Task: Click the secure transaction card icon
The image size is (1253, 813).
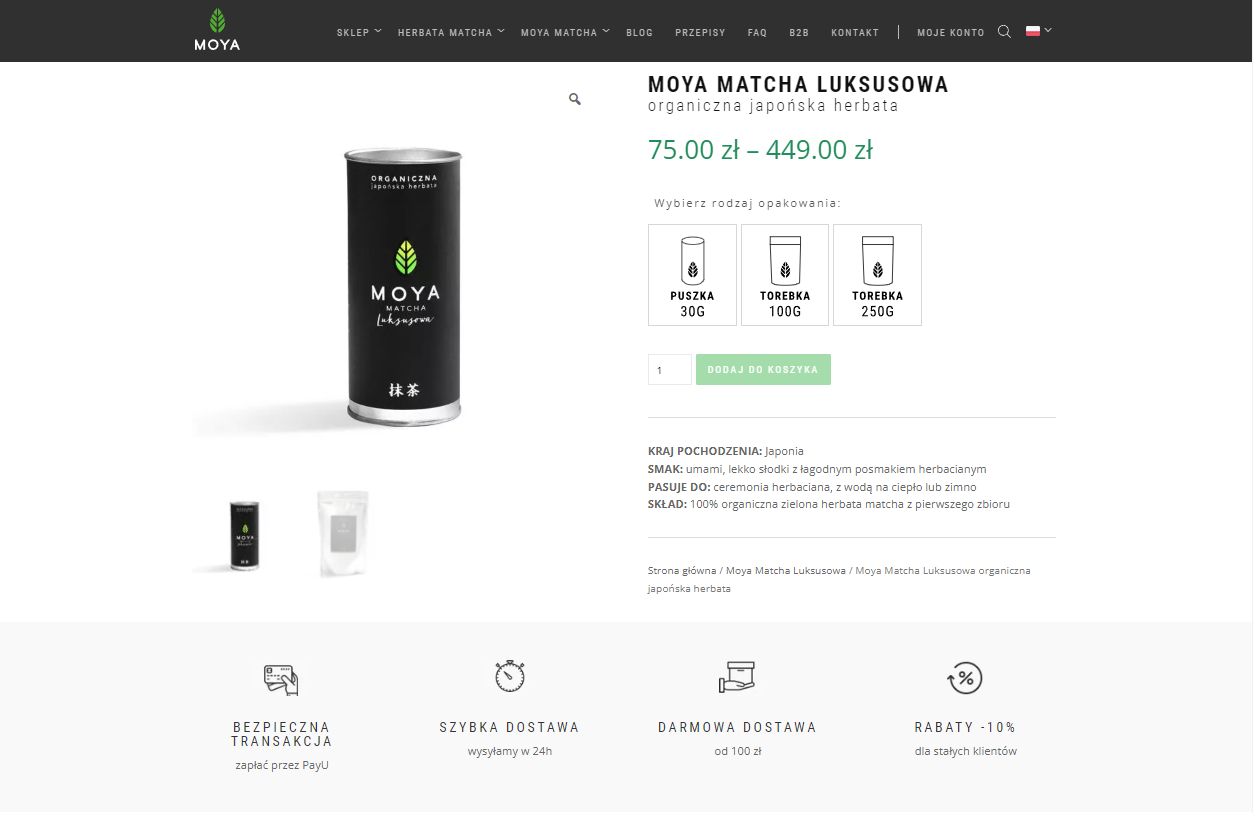Action: point(281,679)
